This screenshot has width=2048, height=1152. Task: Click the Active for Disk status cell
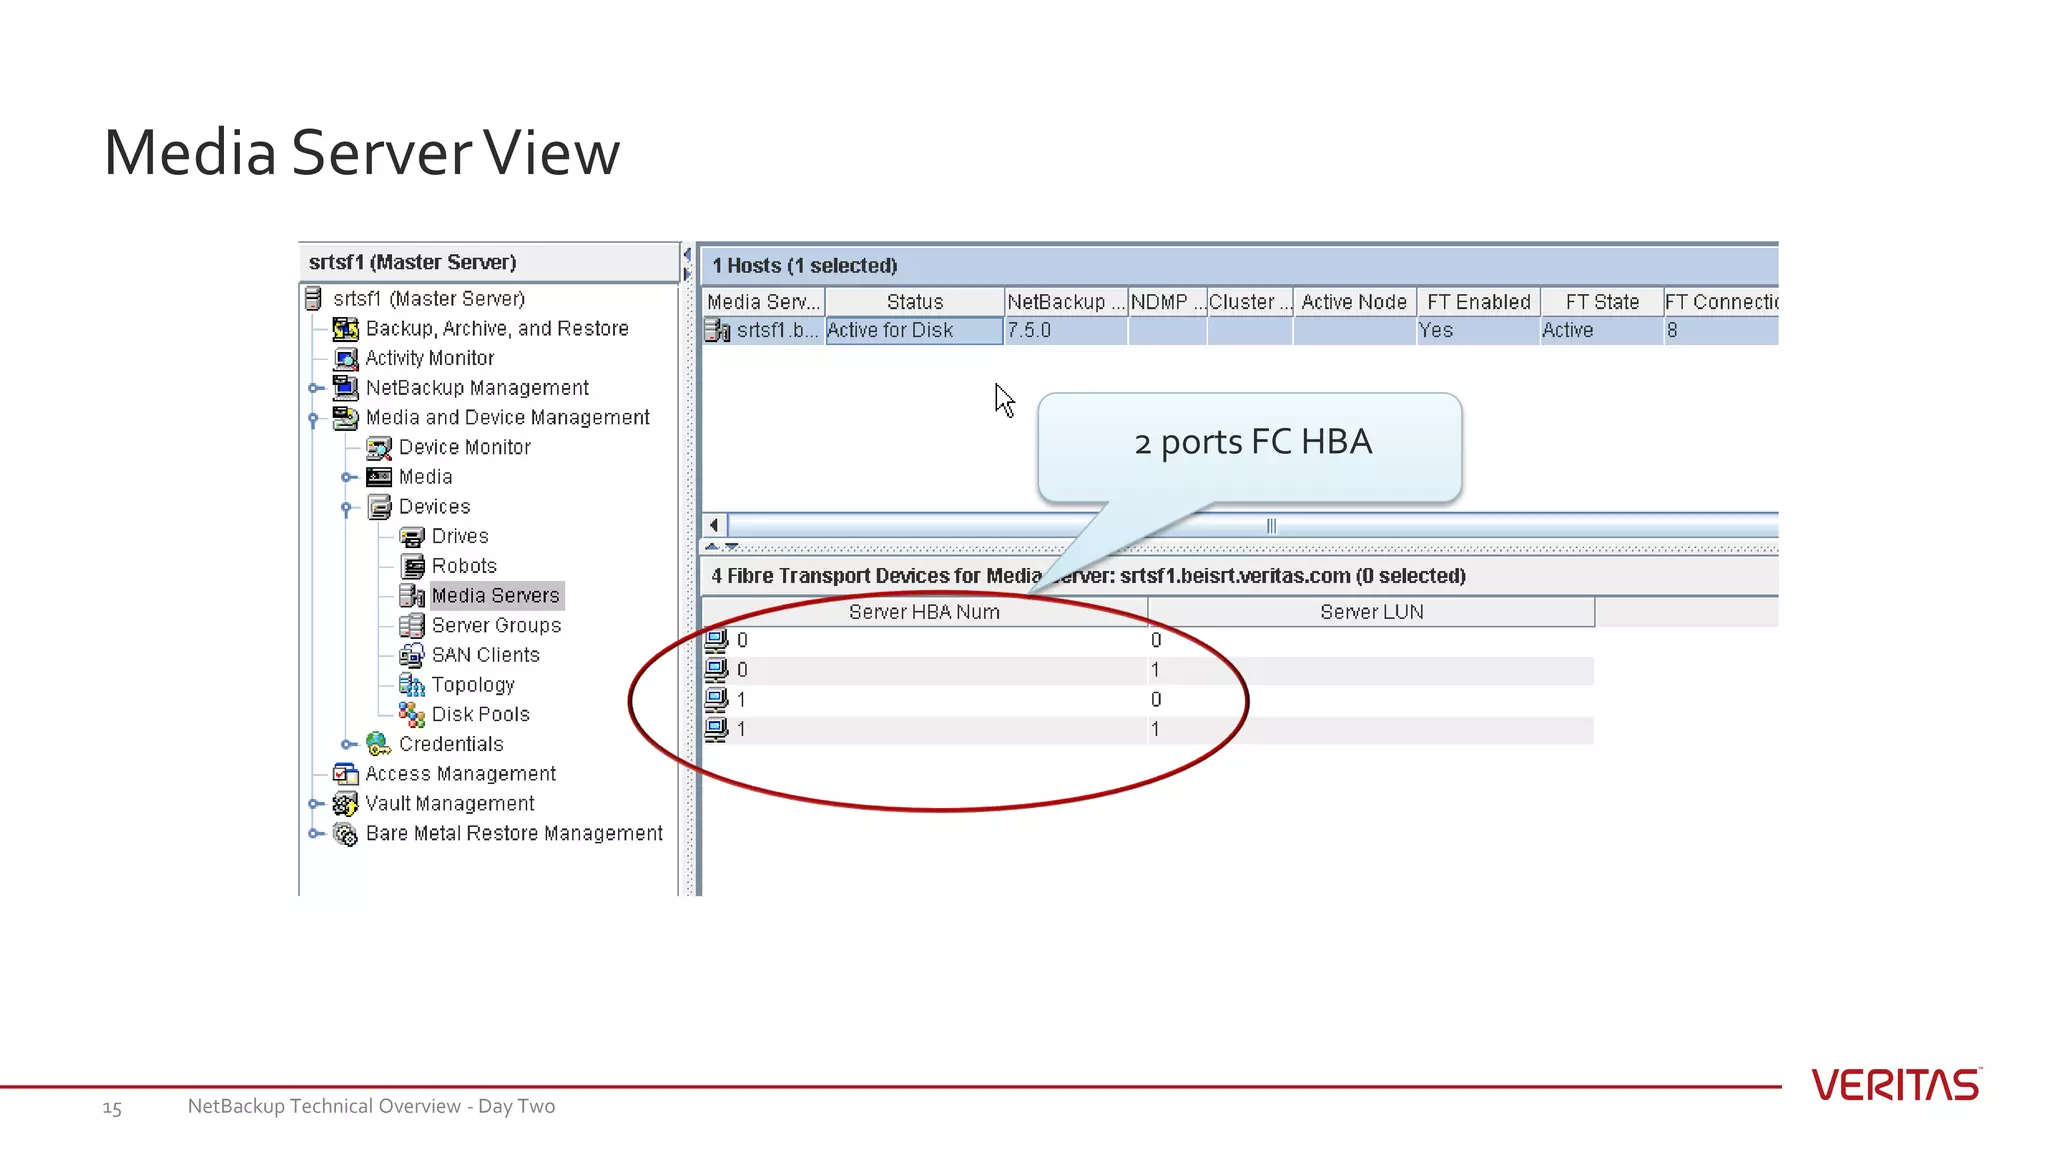tap(915, 331)
